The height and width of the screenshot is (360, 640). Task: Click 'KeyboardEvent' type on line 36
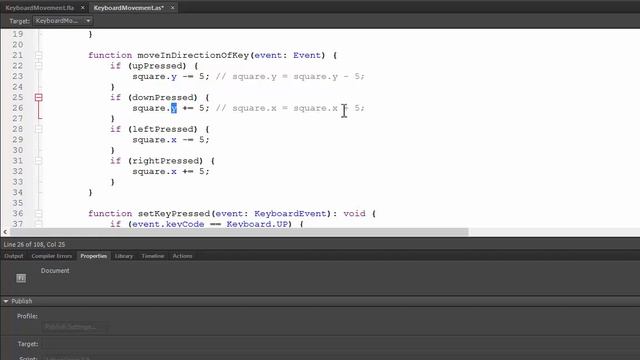click(x=290, y=213)
